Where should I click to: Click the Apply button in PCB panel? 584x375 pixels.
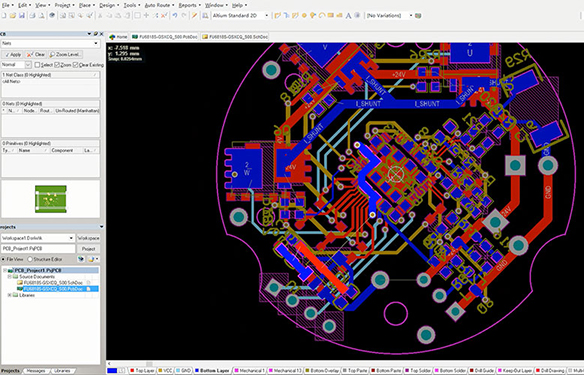tap(13, 55)
